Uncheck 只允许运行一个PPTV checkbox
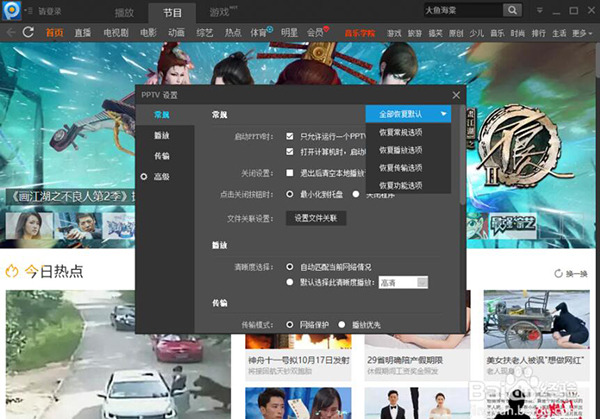This screenshot has width=600, height=419. tap(290, 136)
